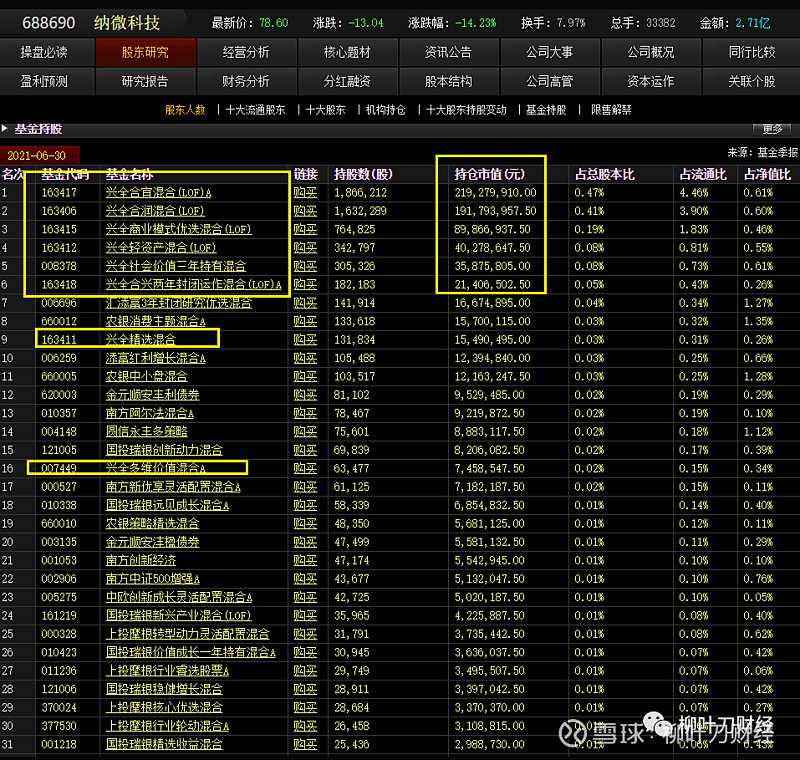Viewport: 800px width, 760px height.
Task: Click the 持仓市值(元) column header
Action: point(490,174)
